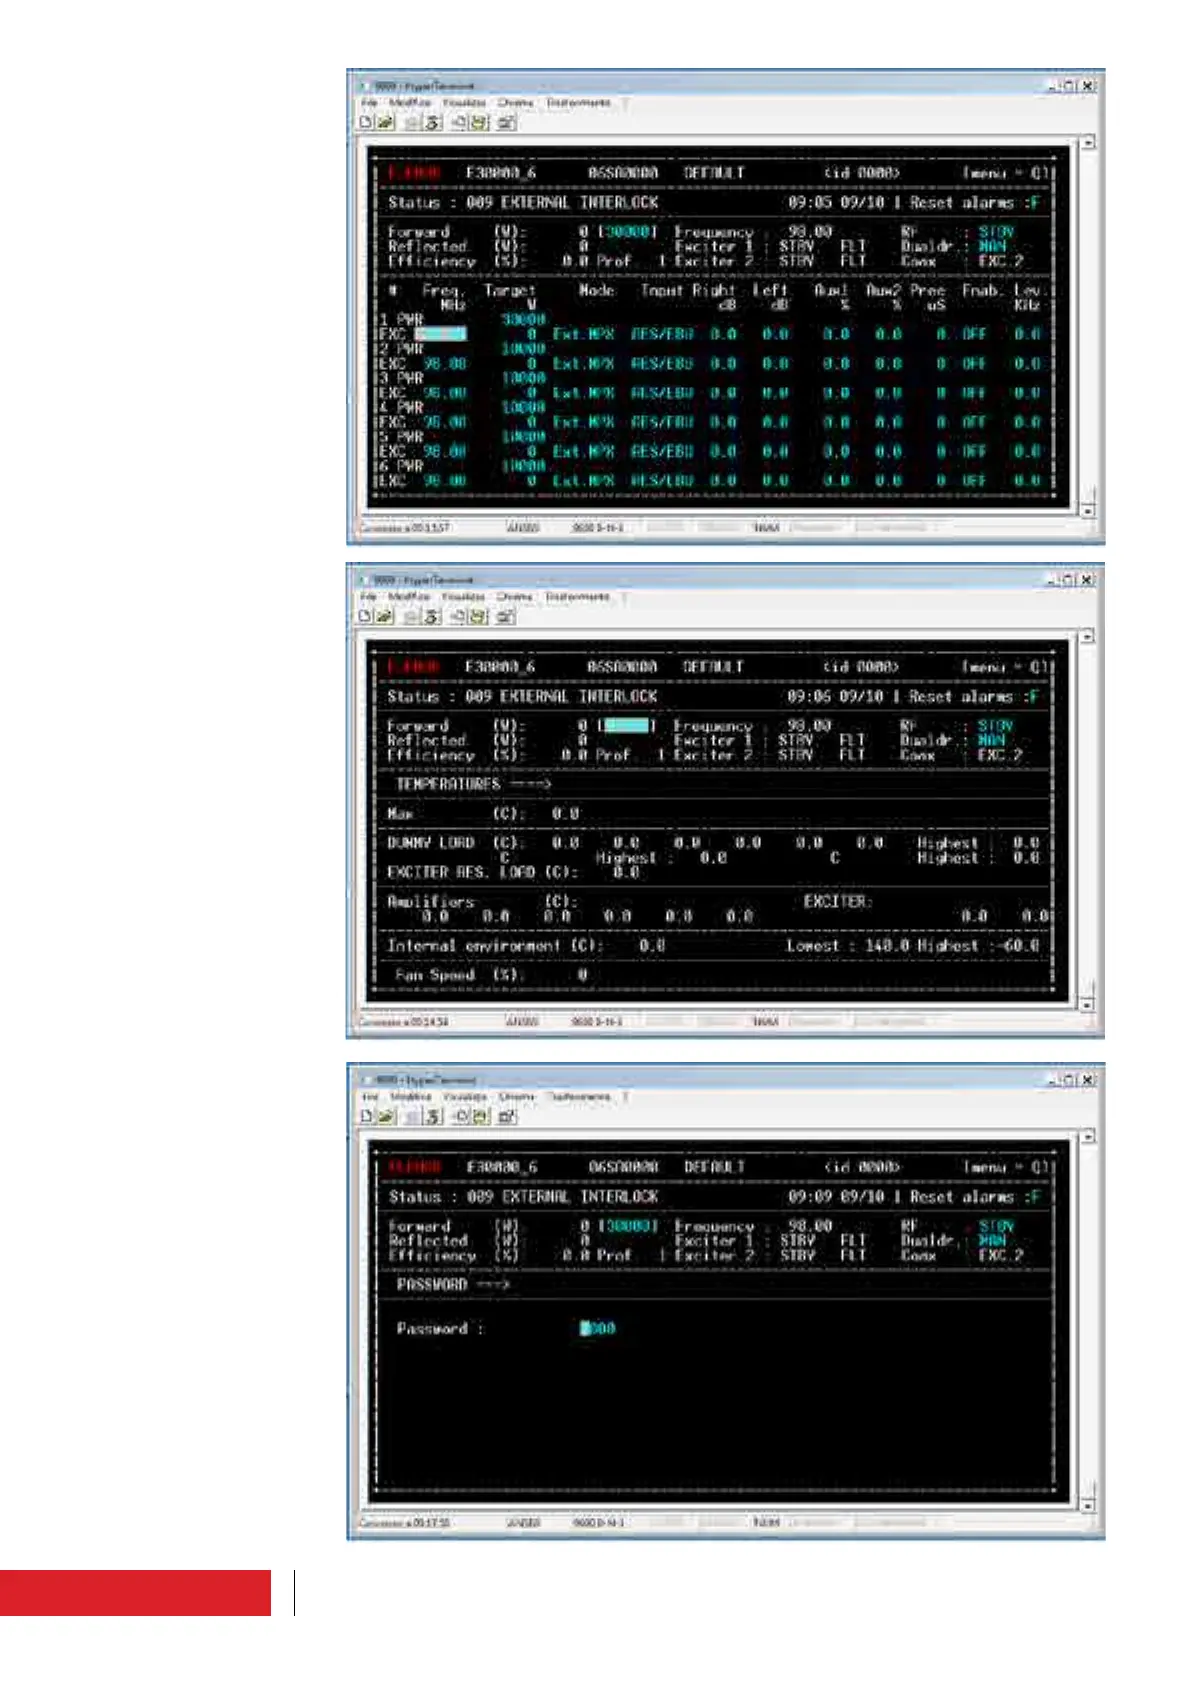Open Modifica menu in PASSWORD window
This screenshot has height=1684, width=1191.
pyautogui.click(x=411, y=1097)
